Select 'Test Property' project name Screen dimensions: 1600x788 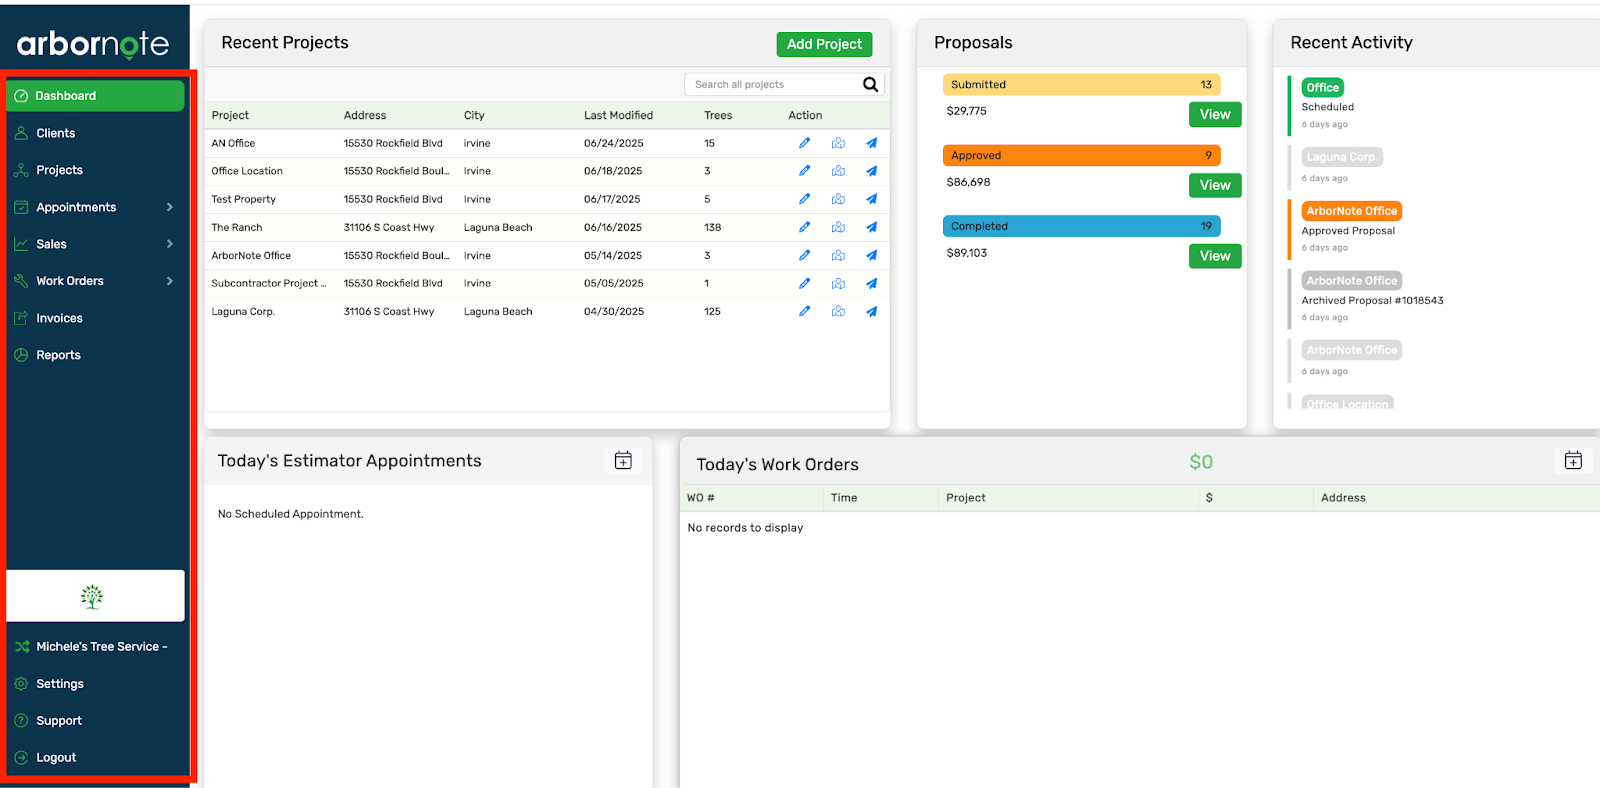243,199
